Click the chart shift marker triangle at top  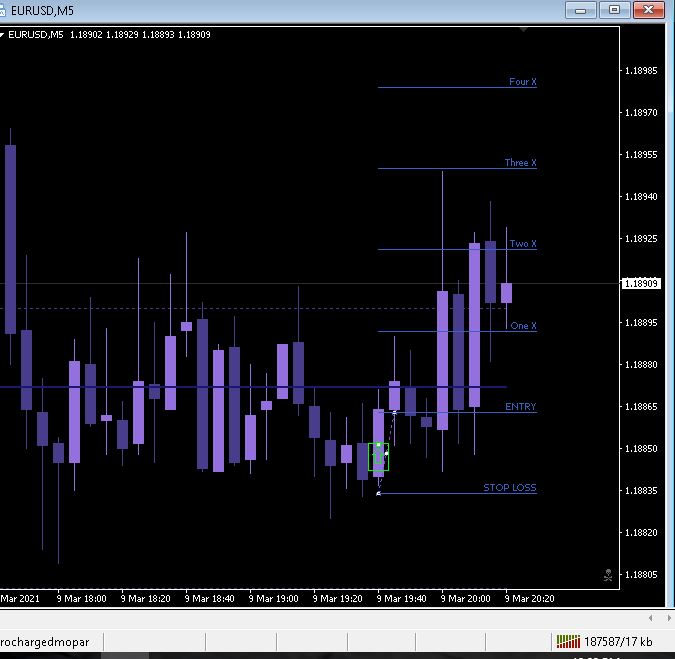523,30
